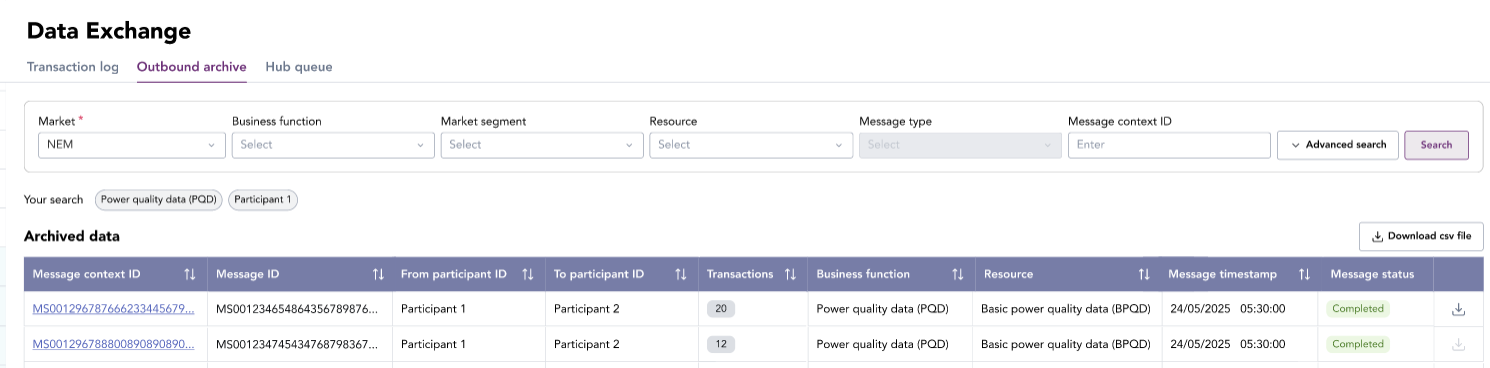Open the Market NEM dropdown

[131, 145]
